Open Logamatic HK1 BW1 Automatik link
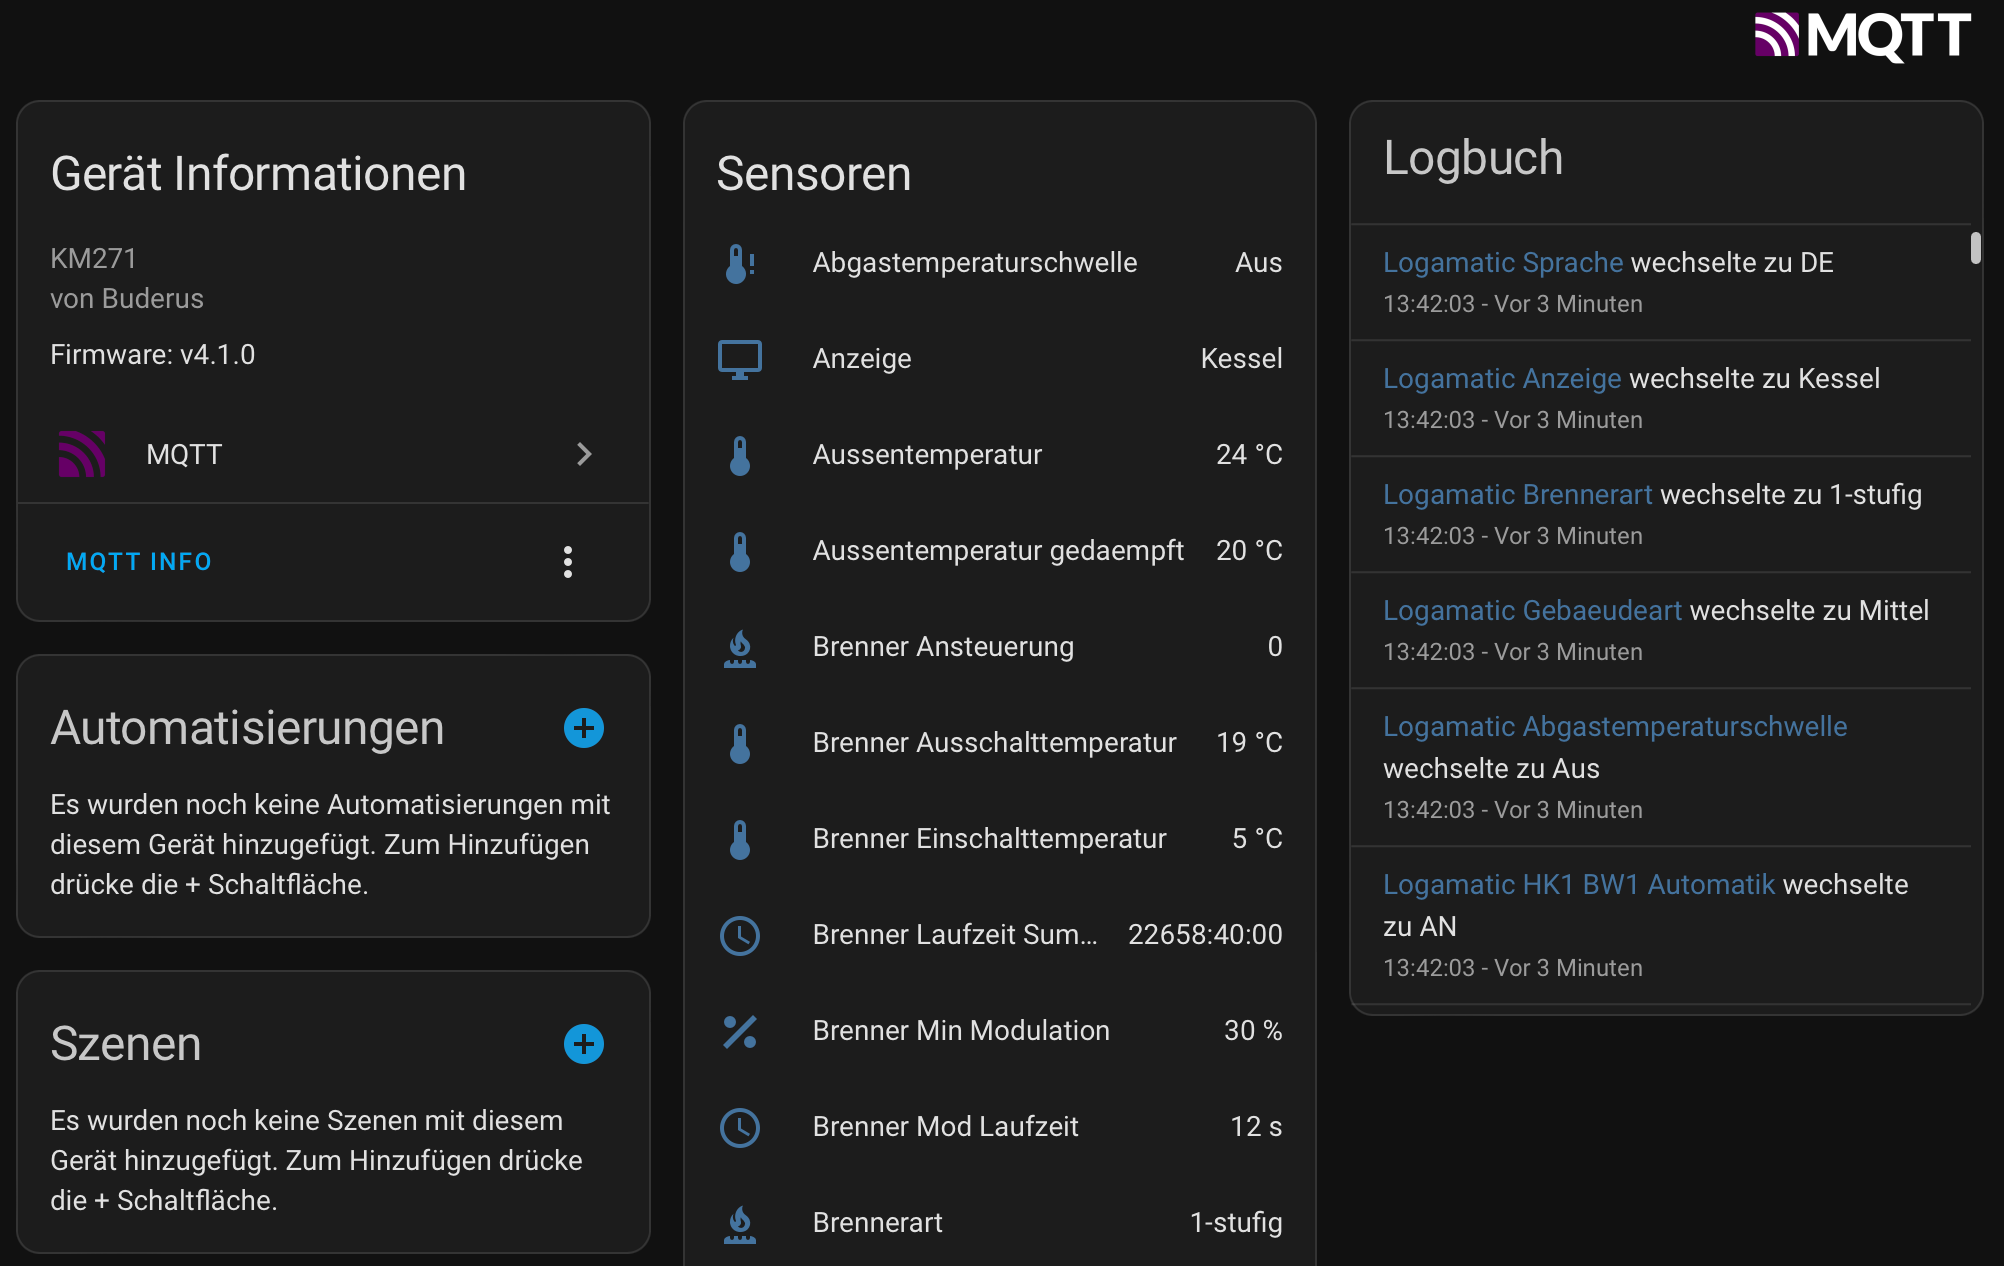The width and height of the screenshot is (2004, 1266). click(1578, 885)
